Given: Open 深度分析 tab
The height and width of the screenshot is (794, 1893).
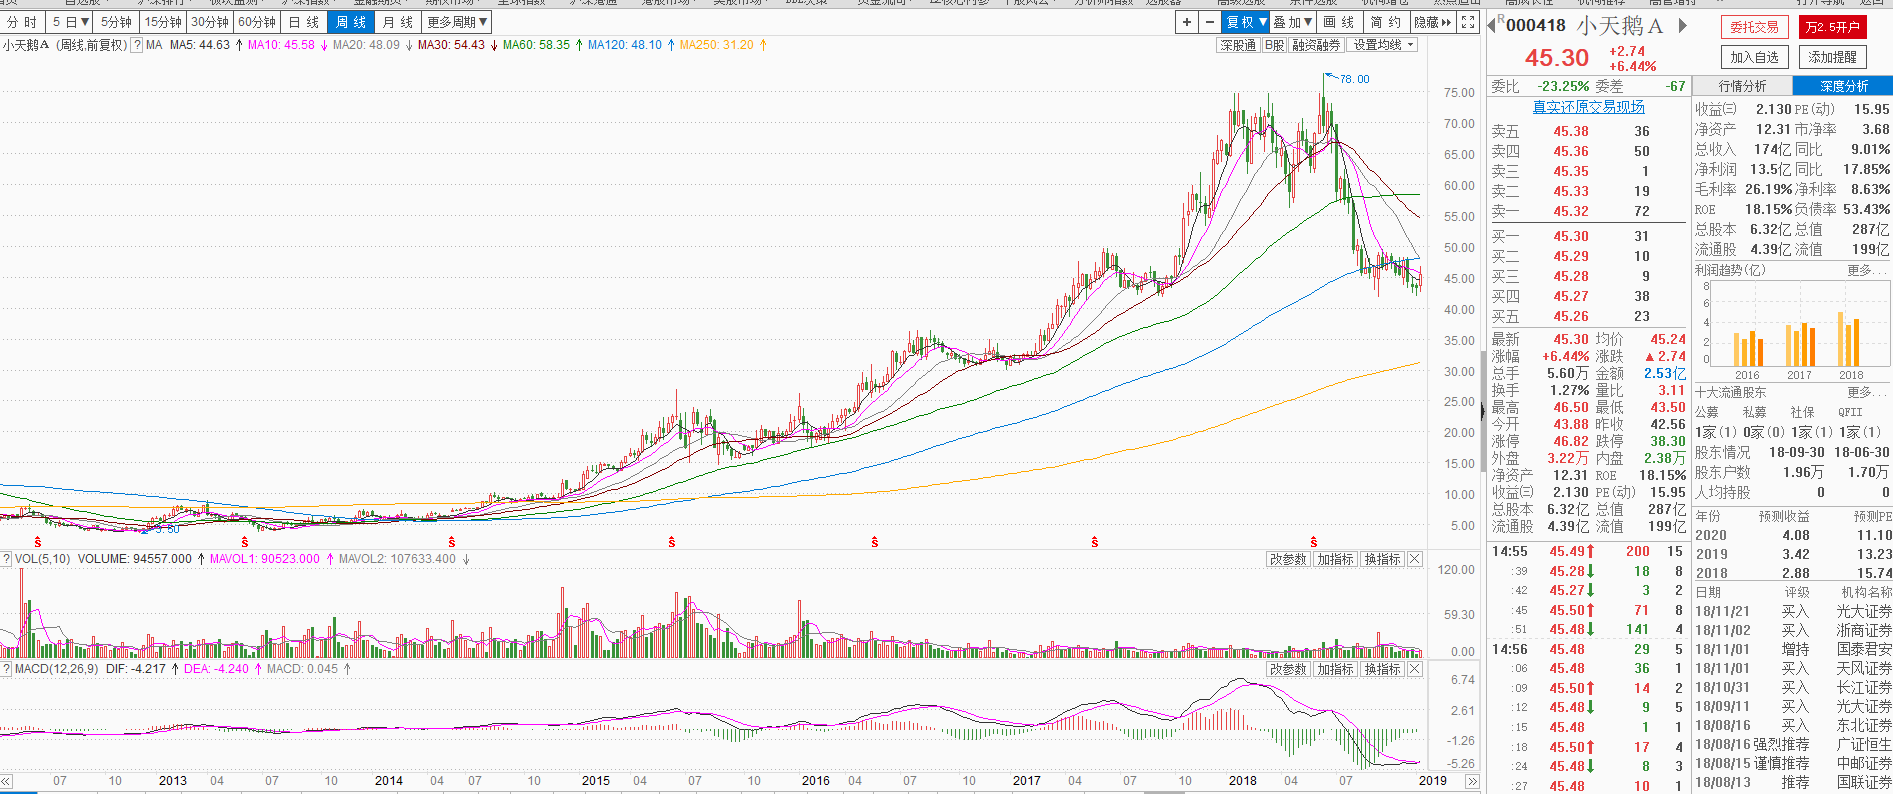Looking at the screenshot, I should pos(1843,86).
